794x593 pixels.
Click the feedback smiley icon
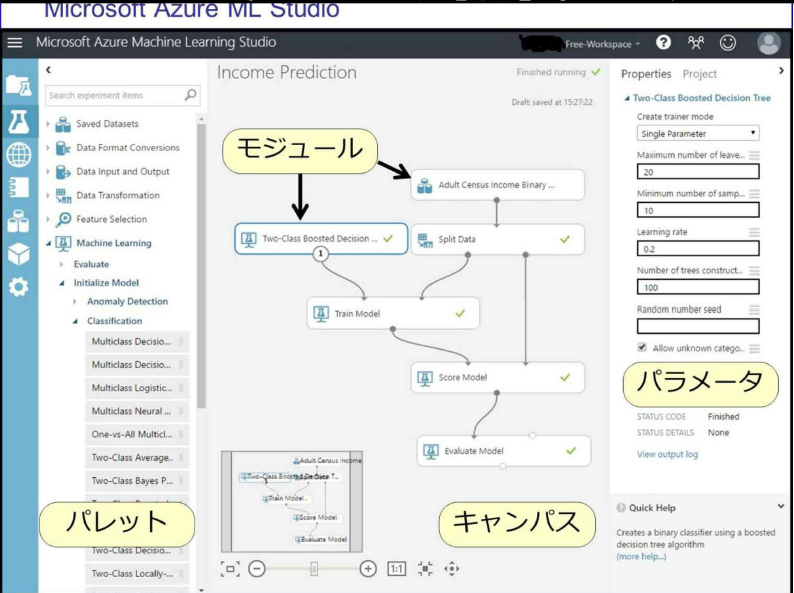coord(728,43)
